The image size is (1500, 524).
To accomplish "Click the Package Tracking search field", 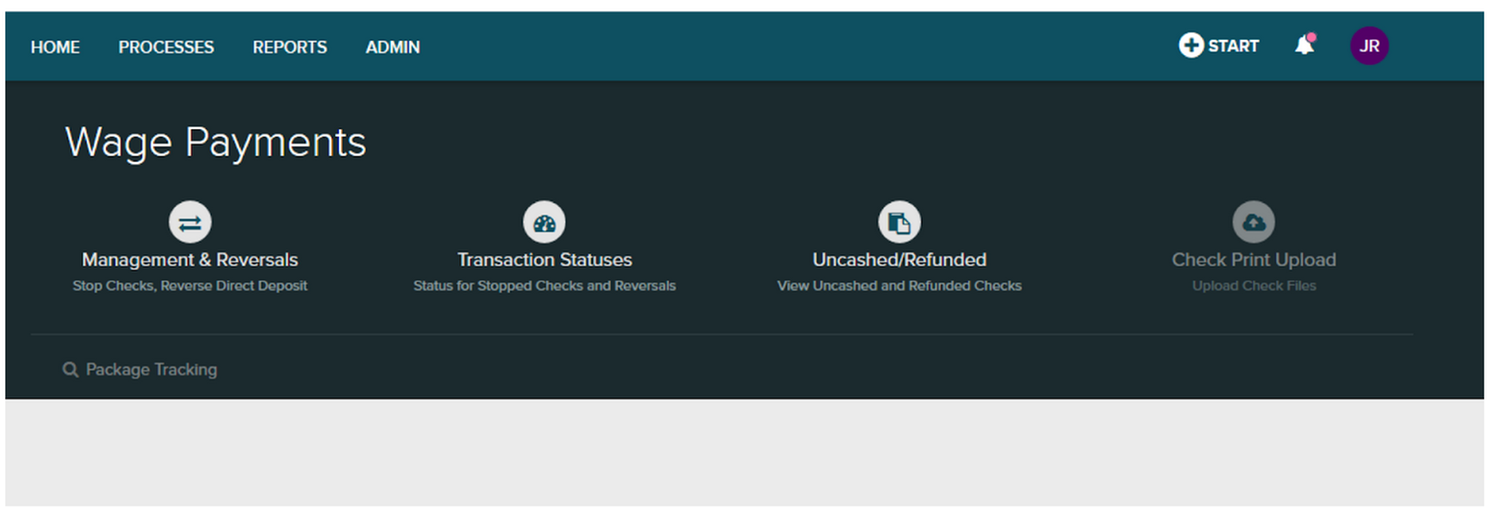I will pyautogui.click(x=151, y=370).
